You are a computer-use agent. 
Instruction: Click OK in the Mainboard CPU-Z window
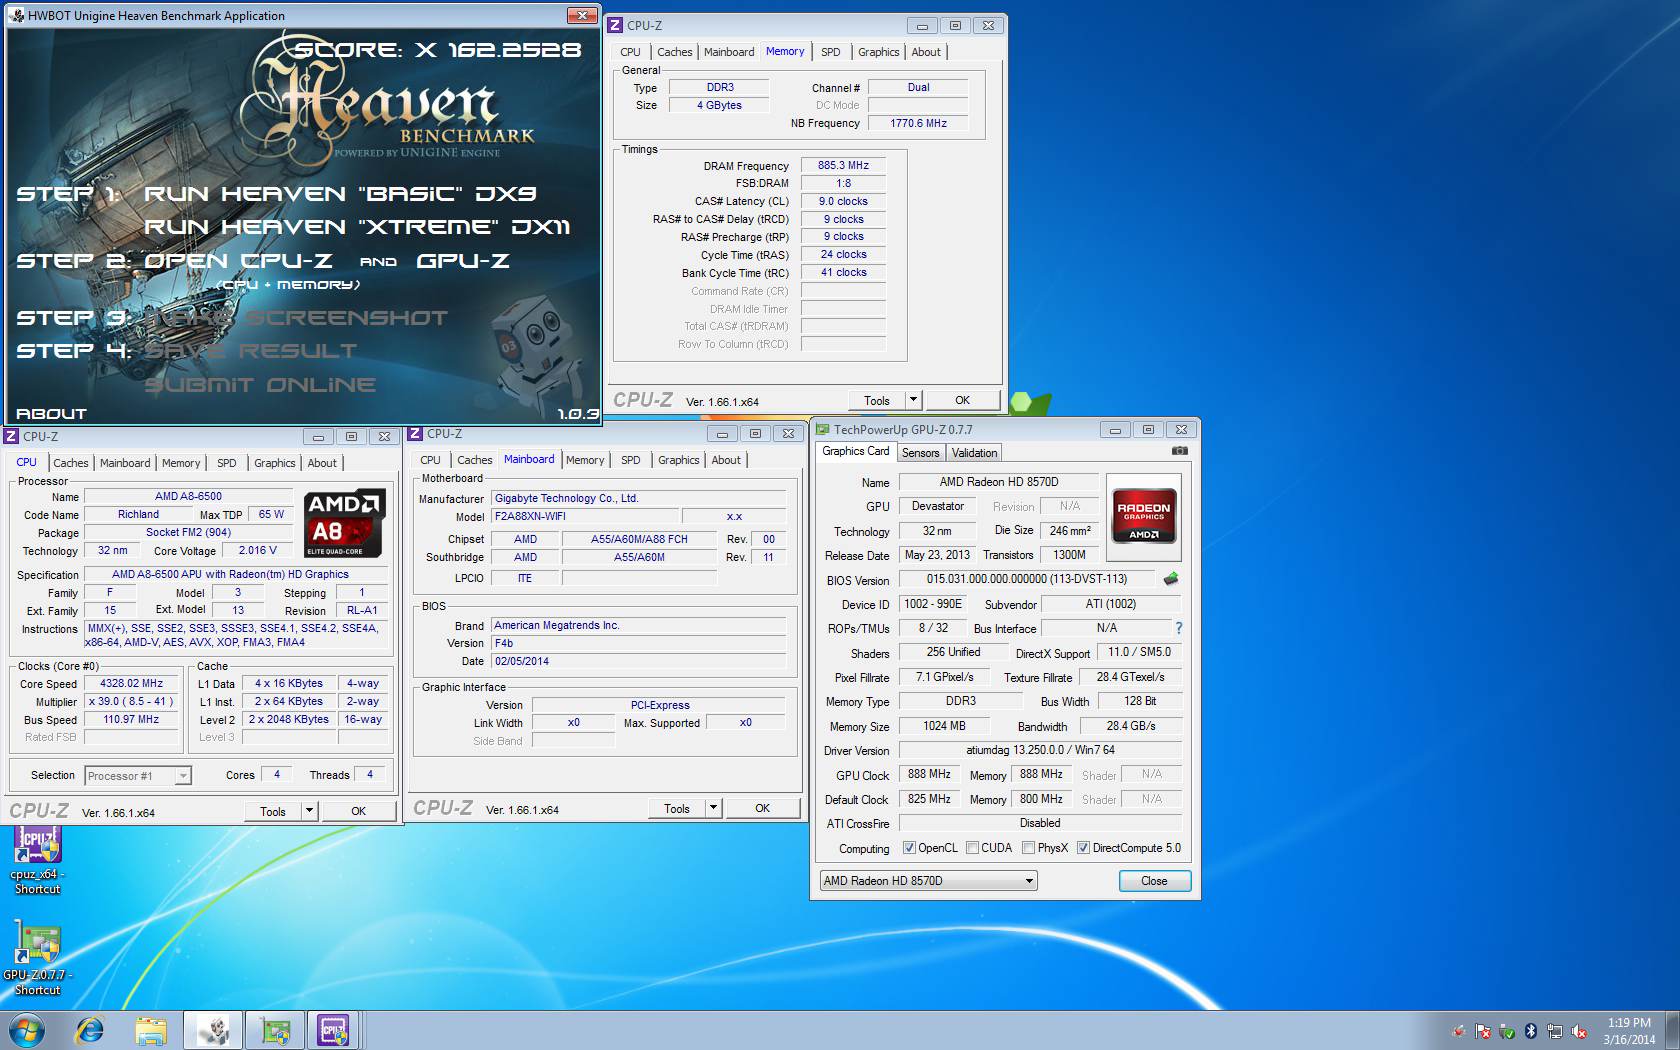coord(762,808)
